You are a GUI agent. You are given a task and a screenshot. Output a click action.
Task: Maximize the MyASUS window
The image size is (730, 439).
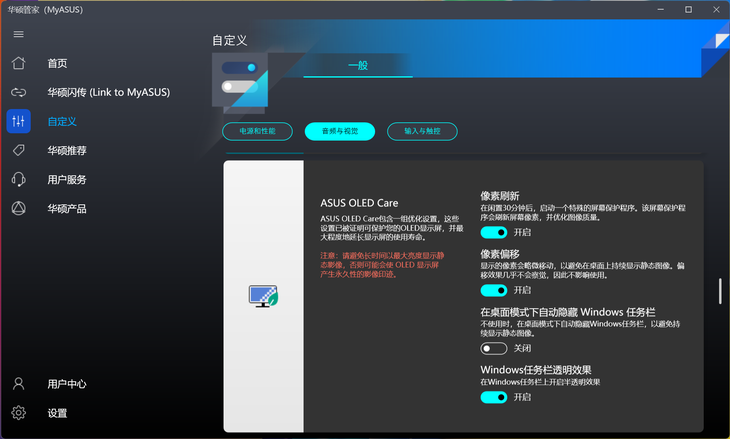(x=688, y=9)
